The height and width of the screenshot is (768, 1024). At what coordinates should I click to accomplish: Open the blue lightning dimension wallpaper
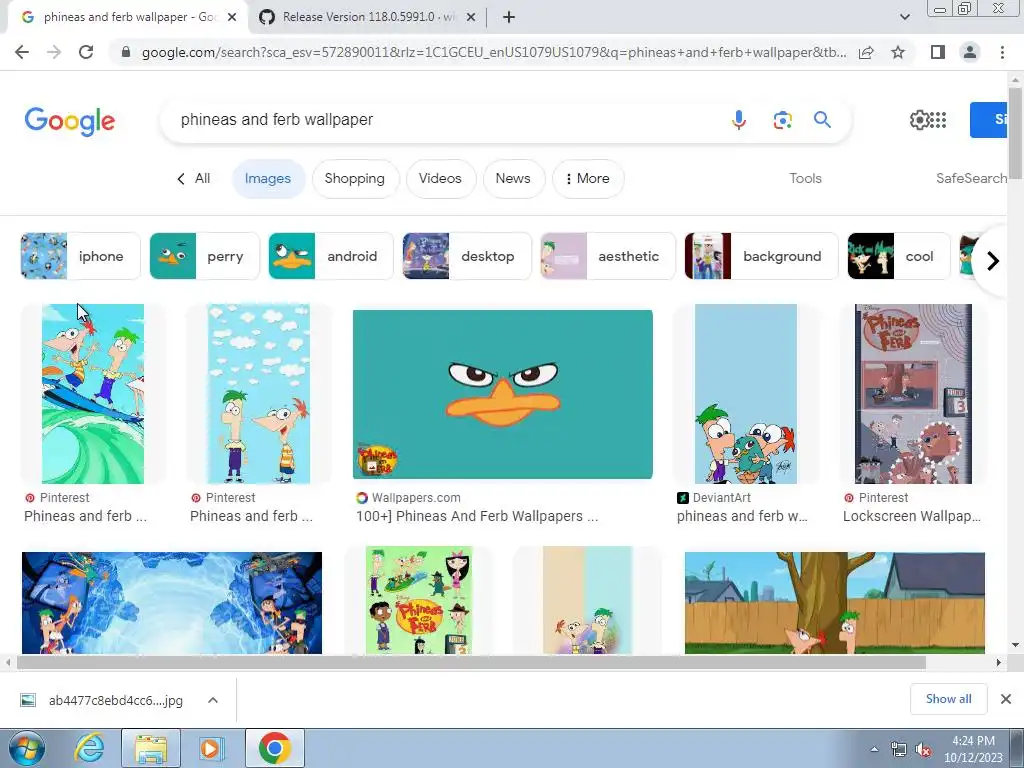(x=172, y=603)
